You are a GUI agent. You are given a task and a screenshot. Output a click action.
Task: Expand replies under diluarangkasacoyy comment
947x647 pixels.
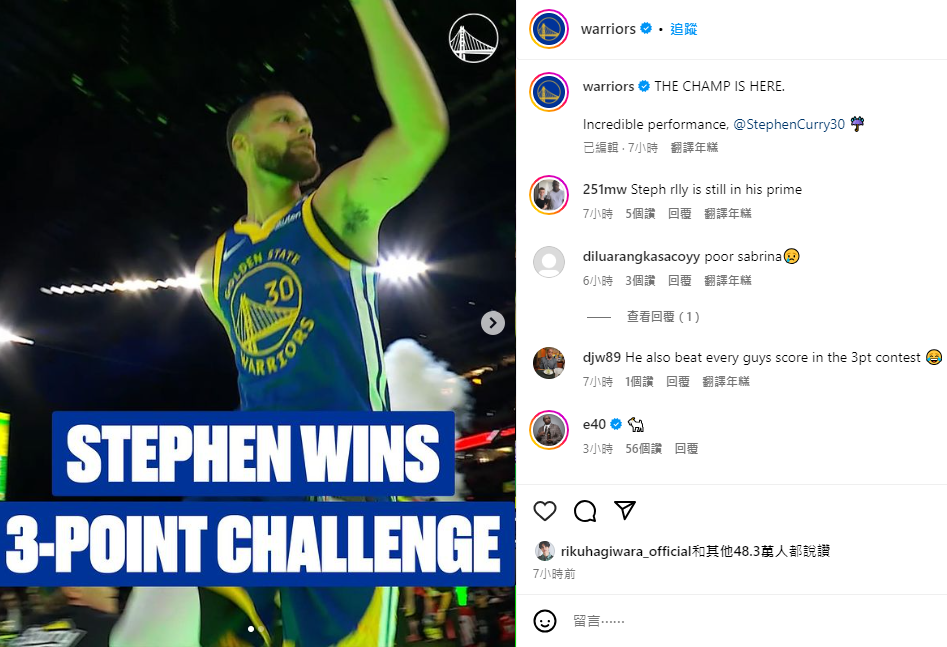point(663,317)
